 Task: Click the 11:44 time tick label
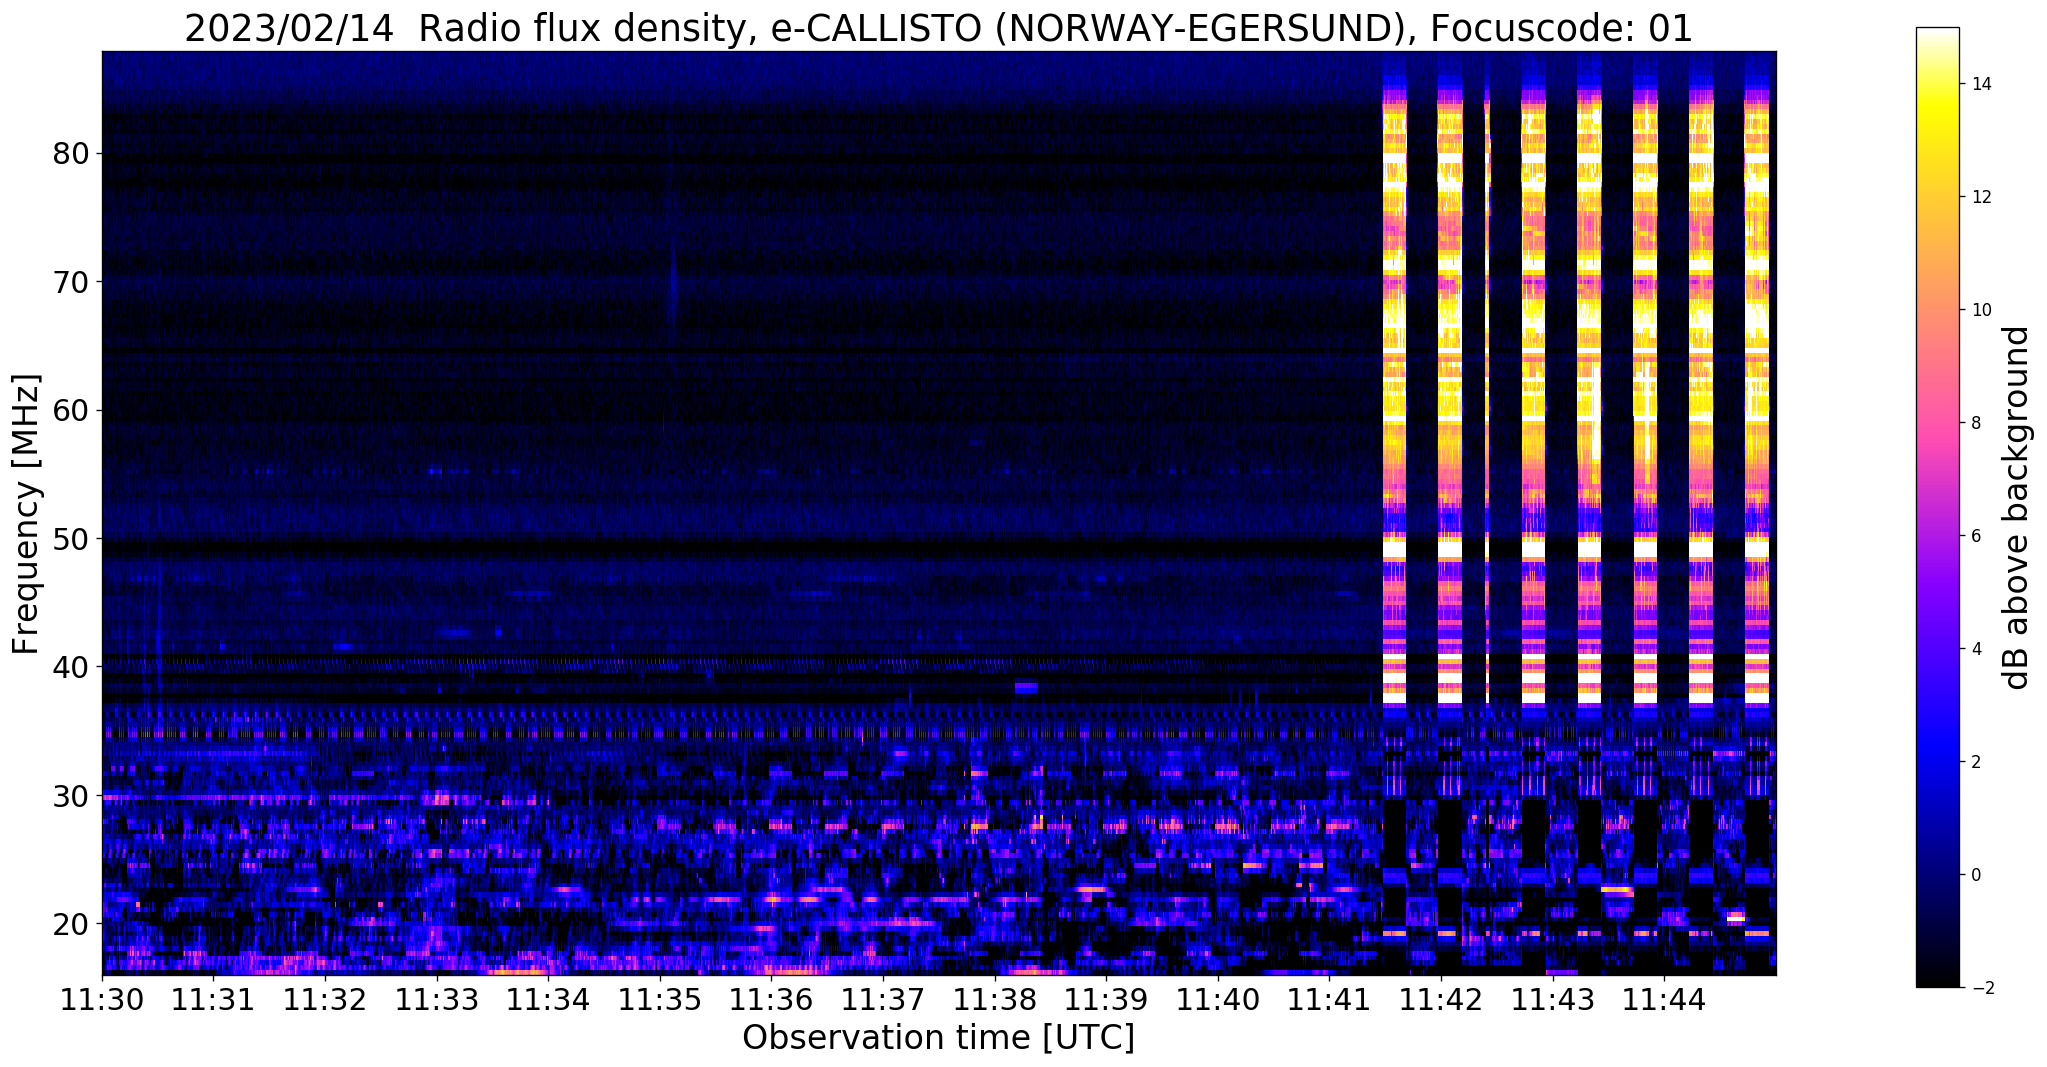(x=1664, y=999)
